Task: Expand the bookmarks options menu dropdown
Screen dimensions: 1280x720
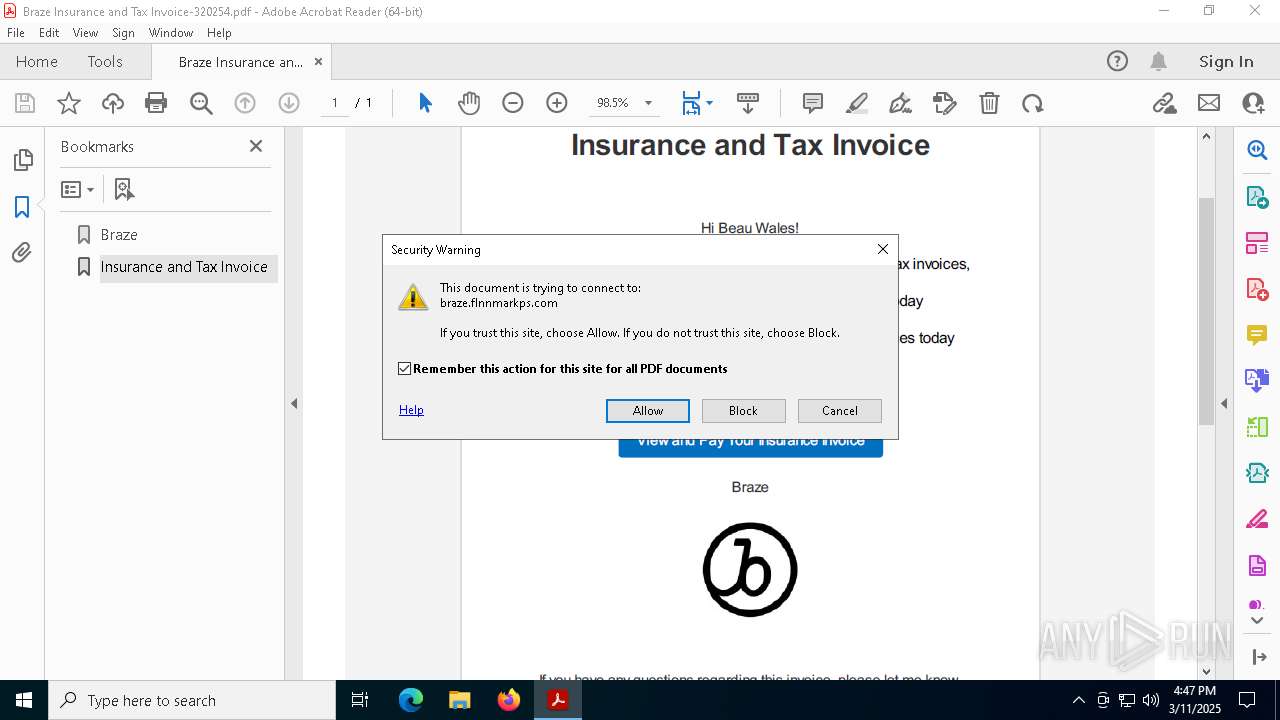Action: pyautogui.click(x=77, y=189)
